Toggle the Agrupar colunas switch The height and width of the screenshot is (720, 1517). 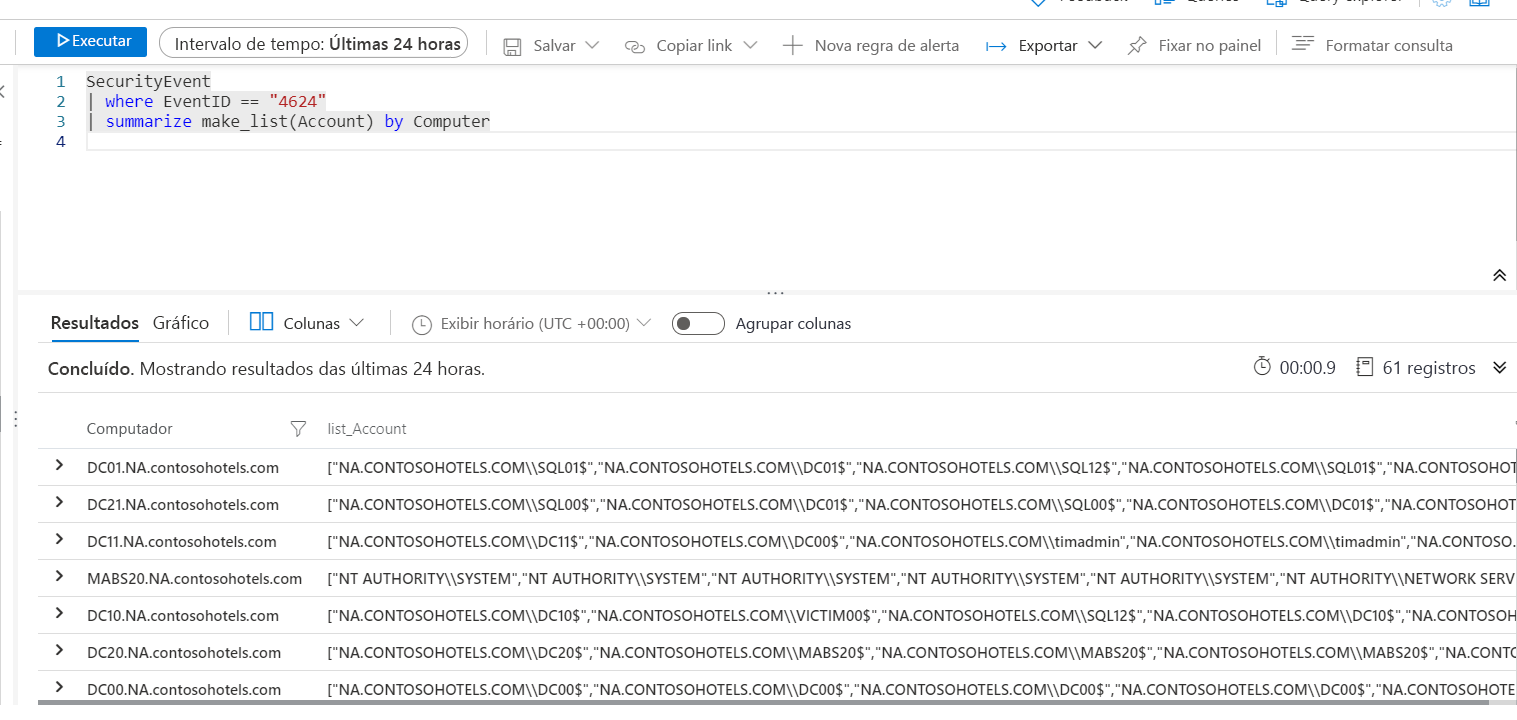pos(698,324)
